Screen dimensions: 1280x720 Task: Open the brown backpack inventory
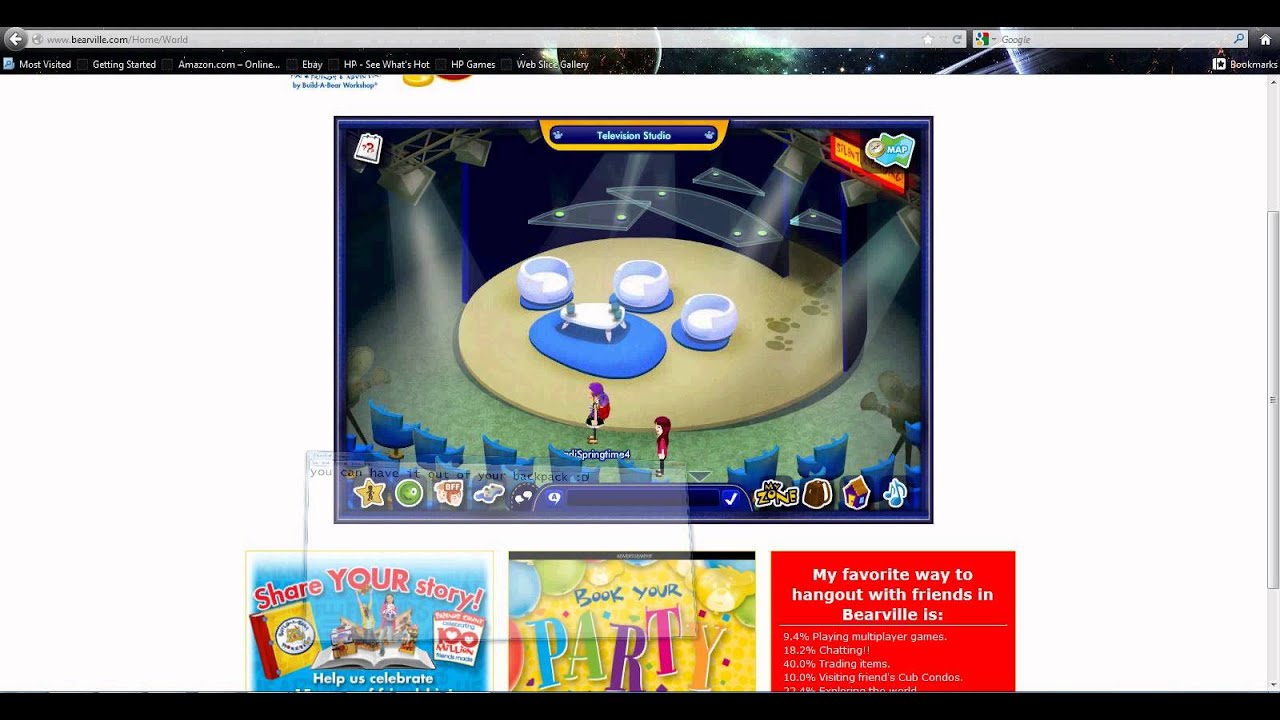pyautogui.click(x=817, y=493)
